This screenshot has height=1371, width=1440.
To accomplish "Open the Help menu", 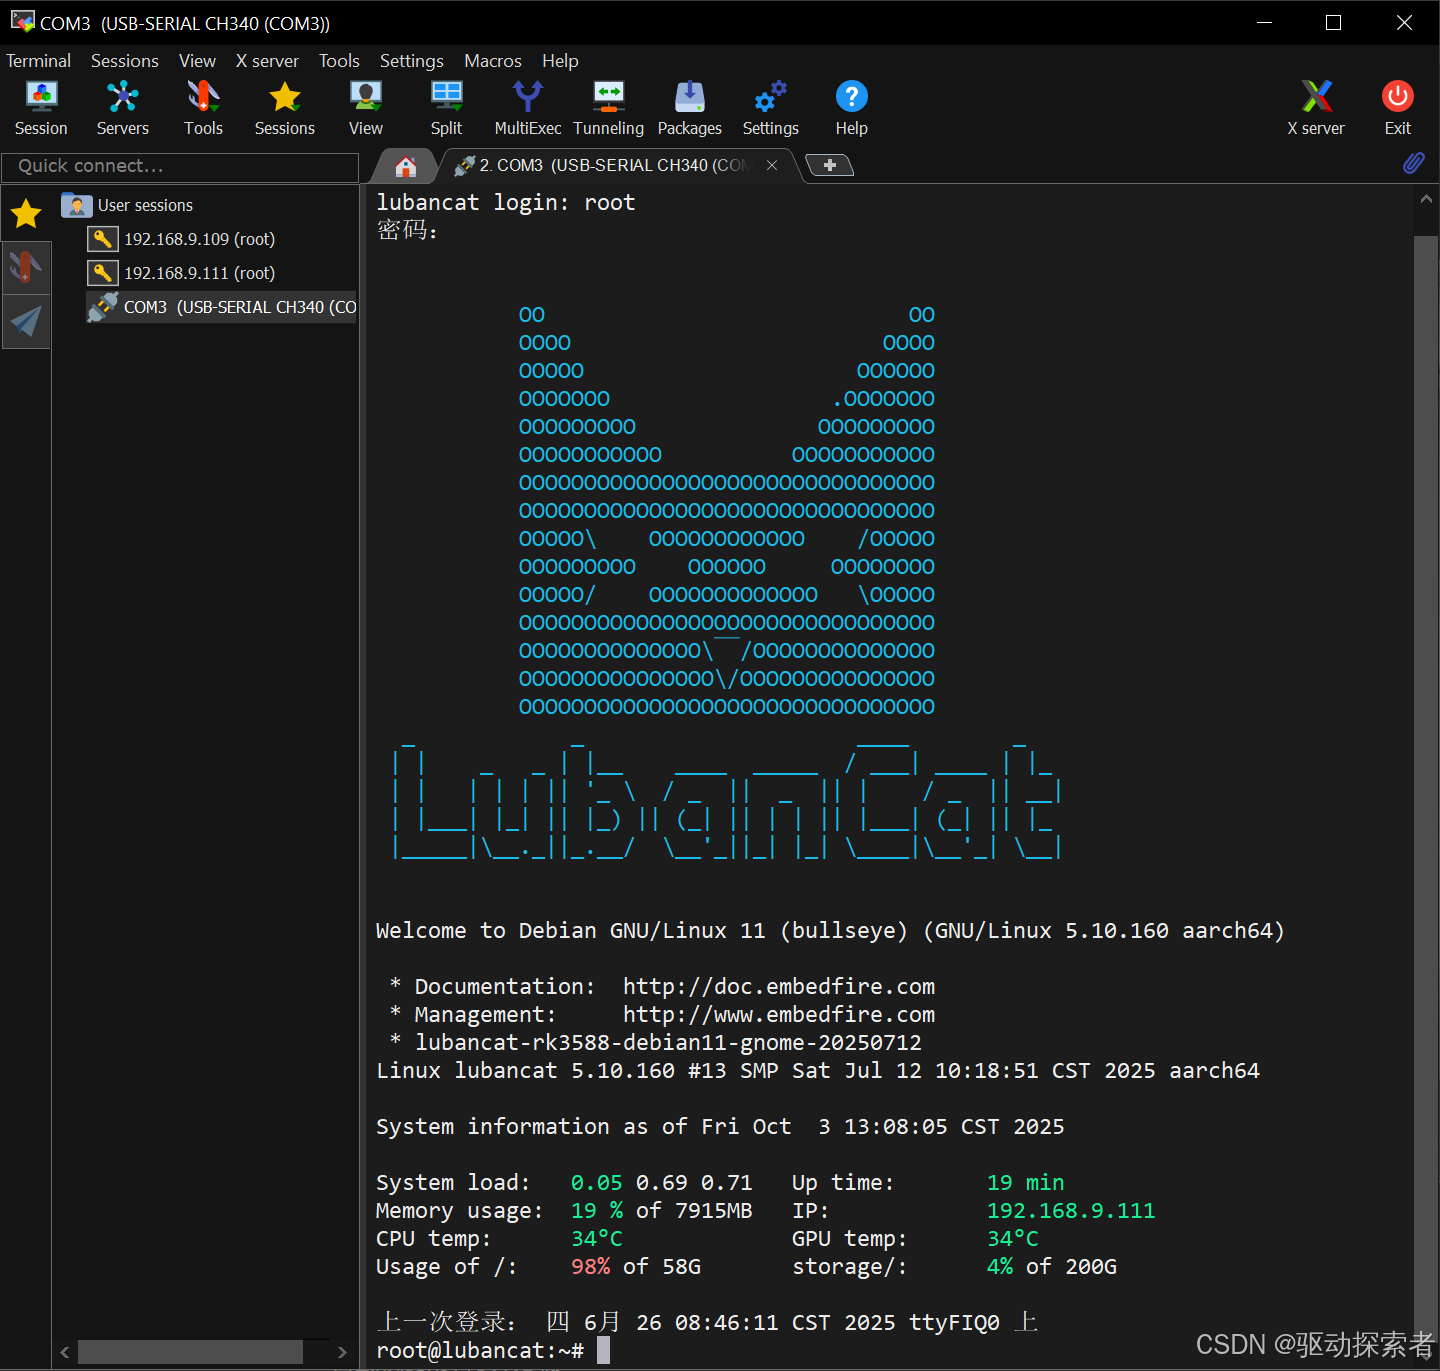I will [560, 61].
